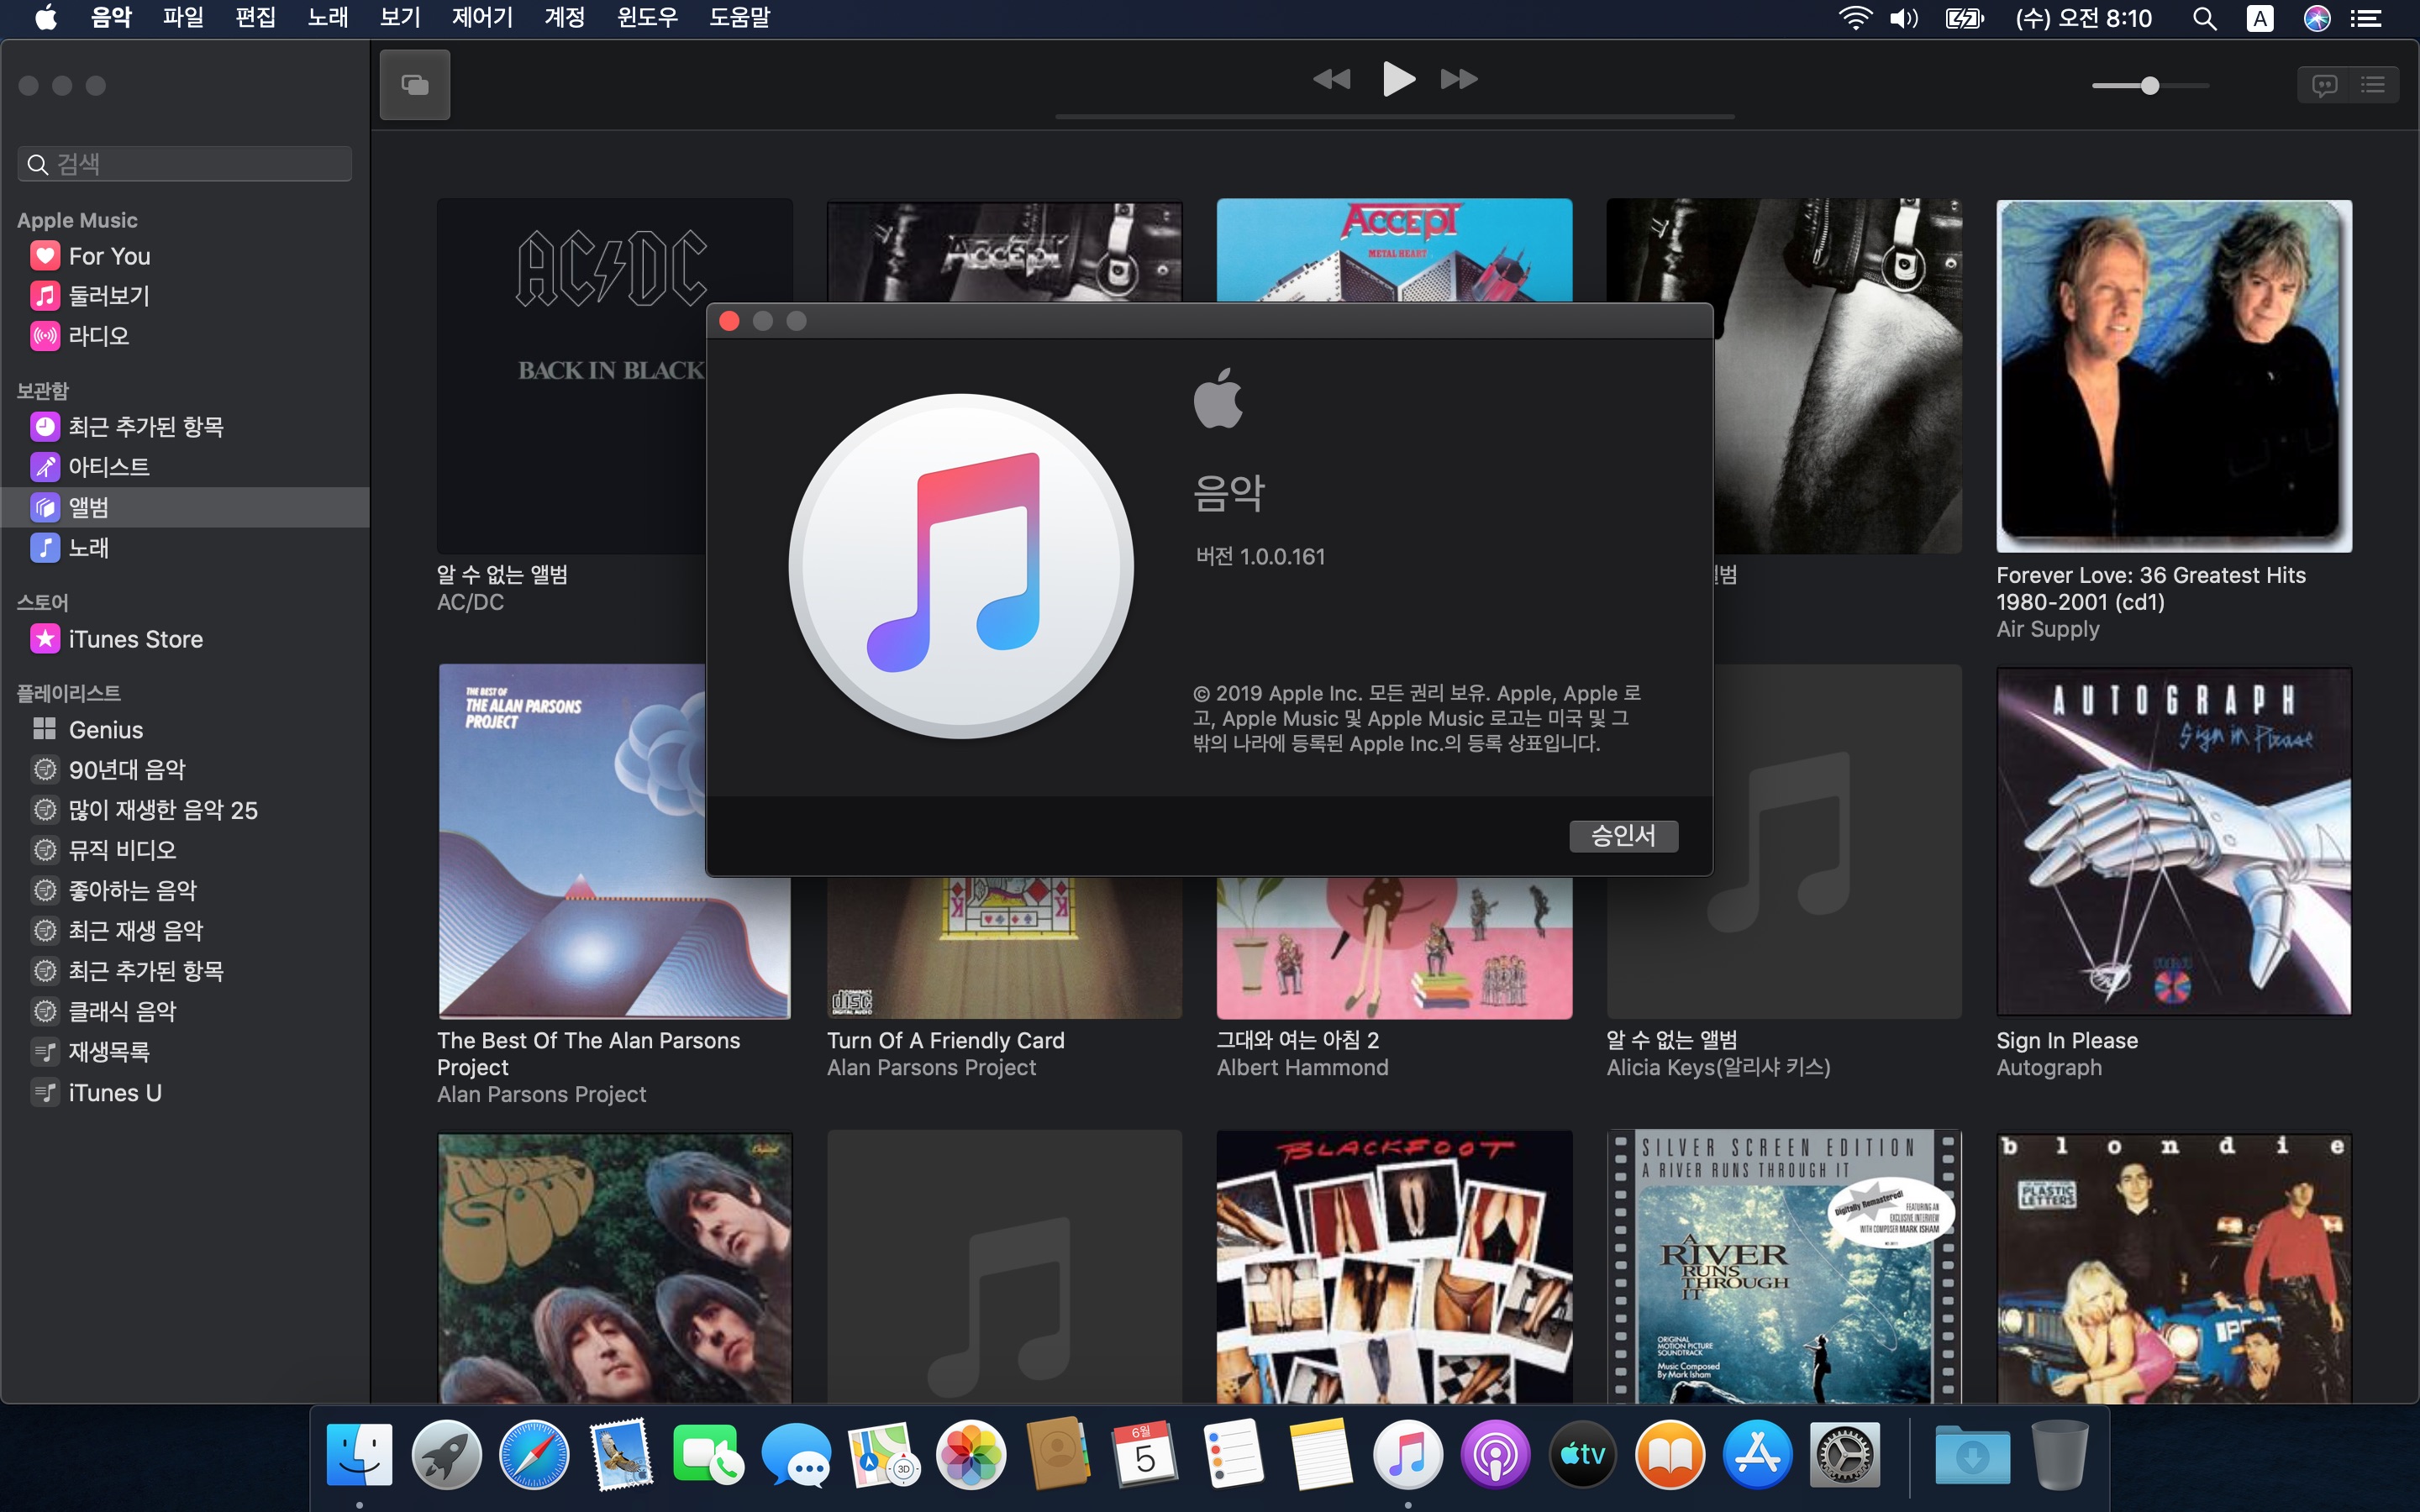Open Spotlight search in the menu bar

point(2204,18)
